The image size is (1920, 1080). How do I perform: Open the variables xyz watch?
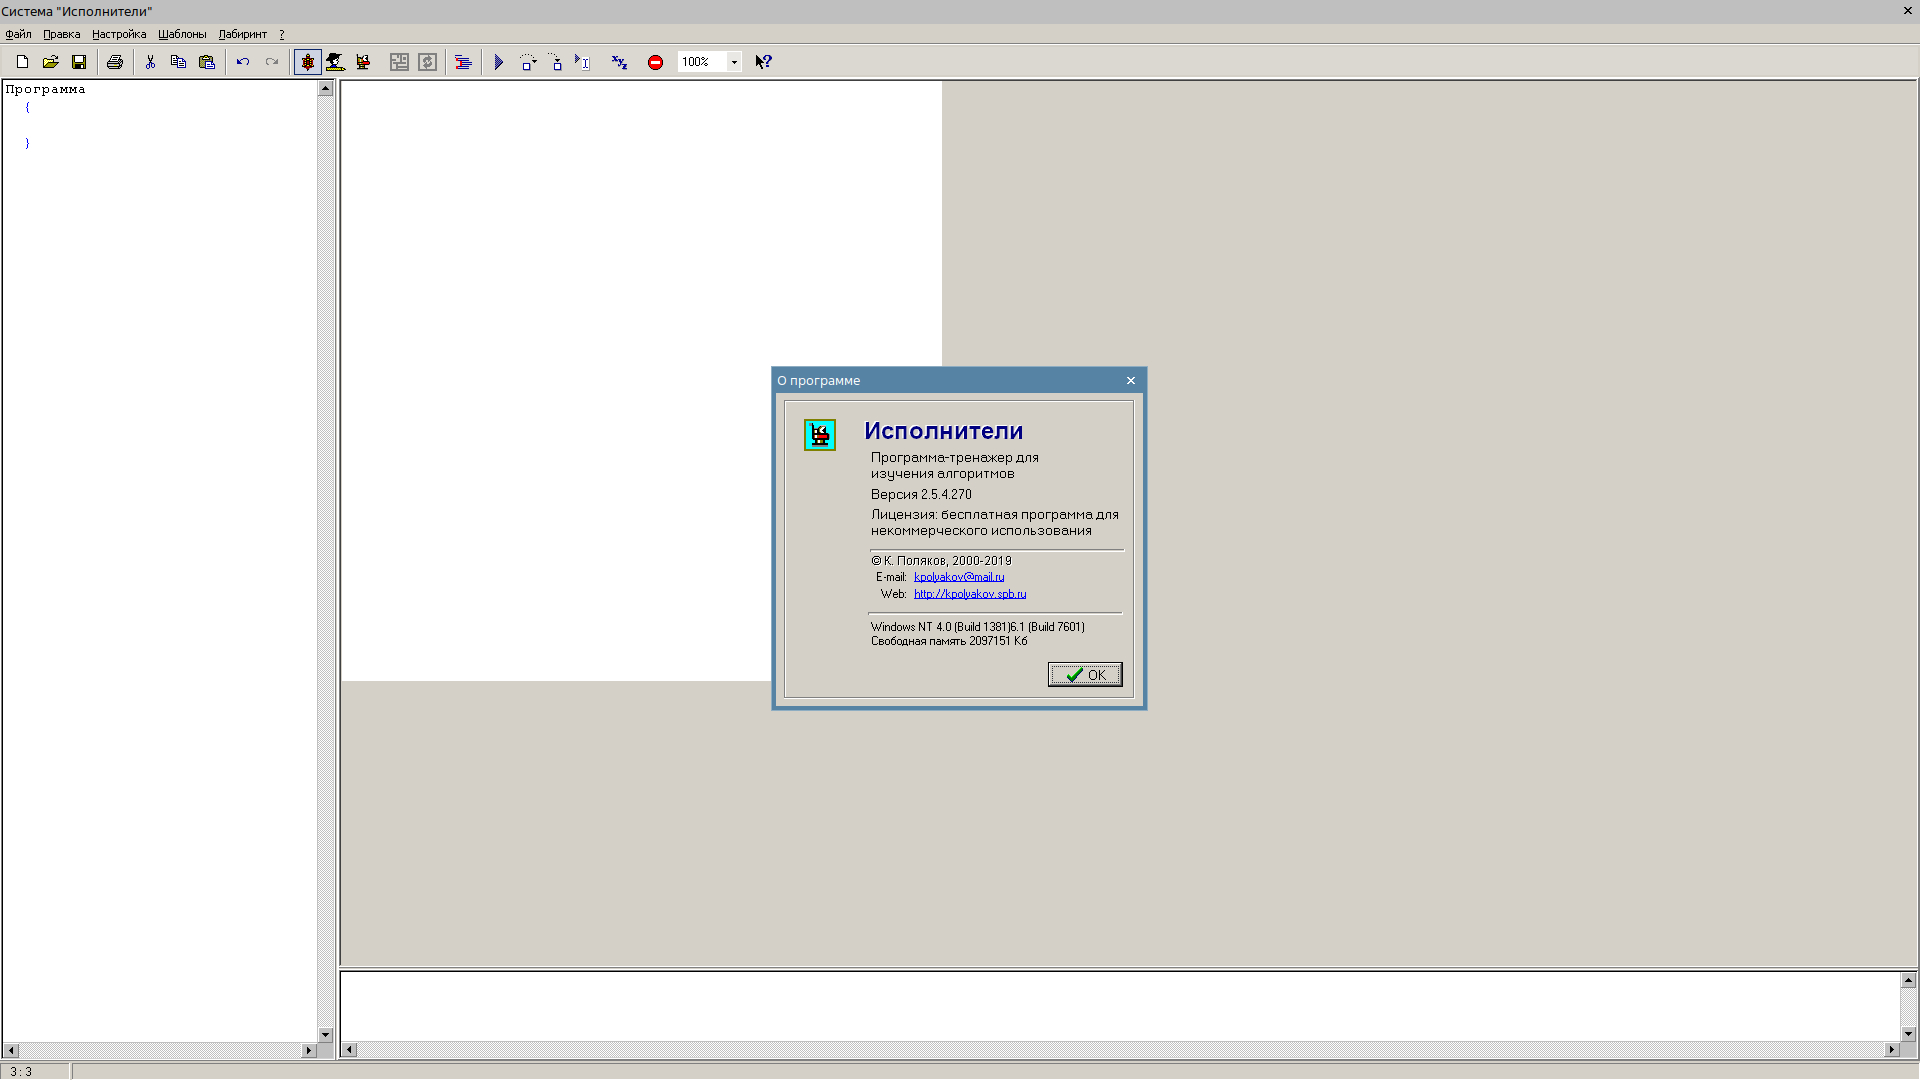(x=619, y=62)
